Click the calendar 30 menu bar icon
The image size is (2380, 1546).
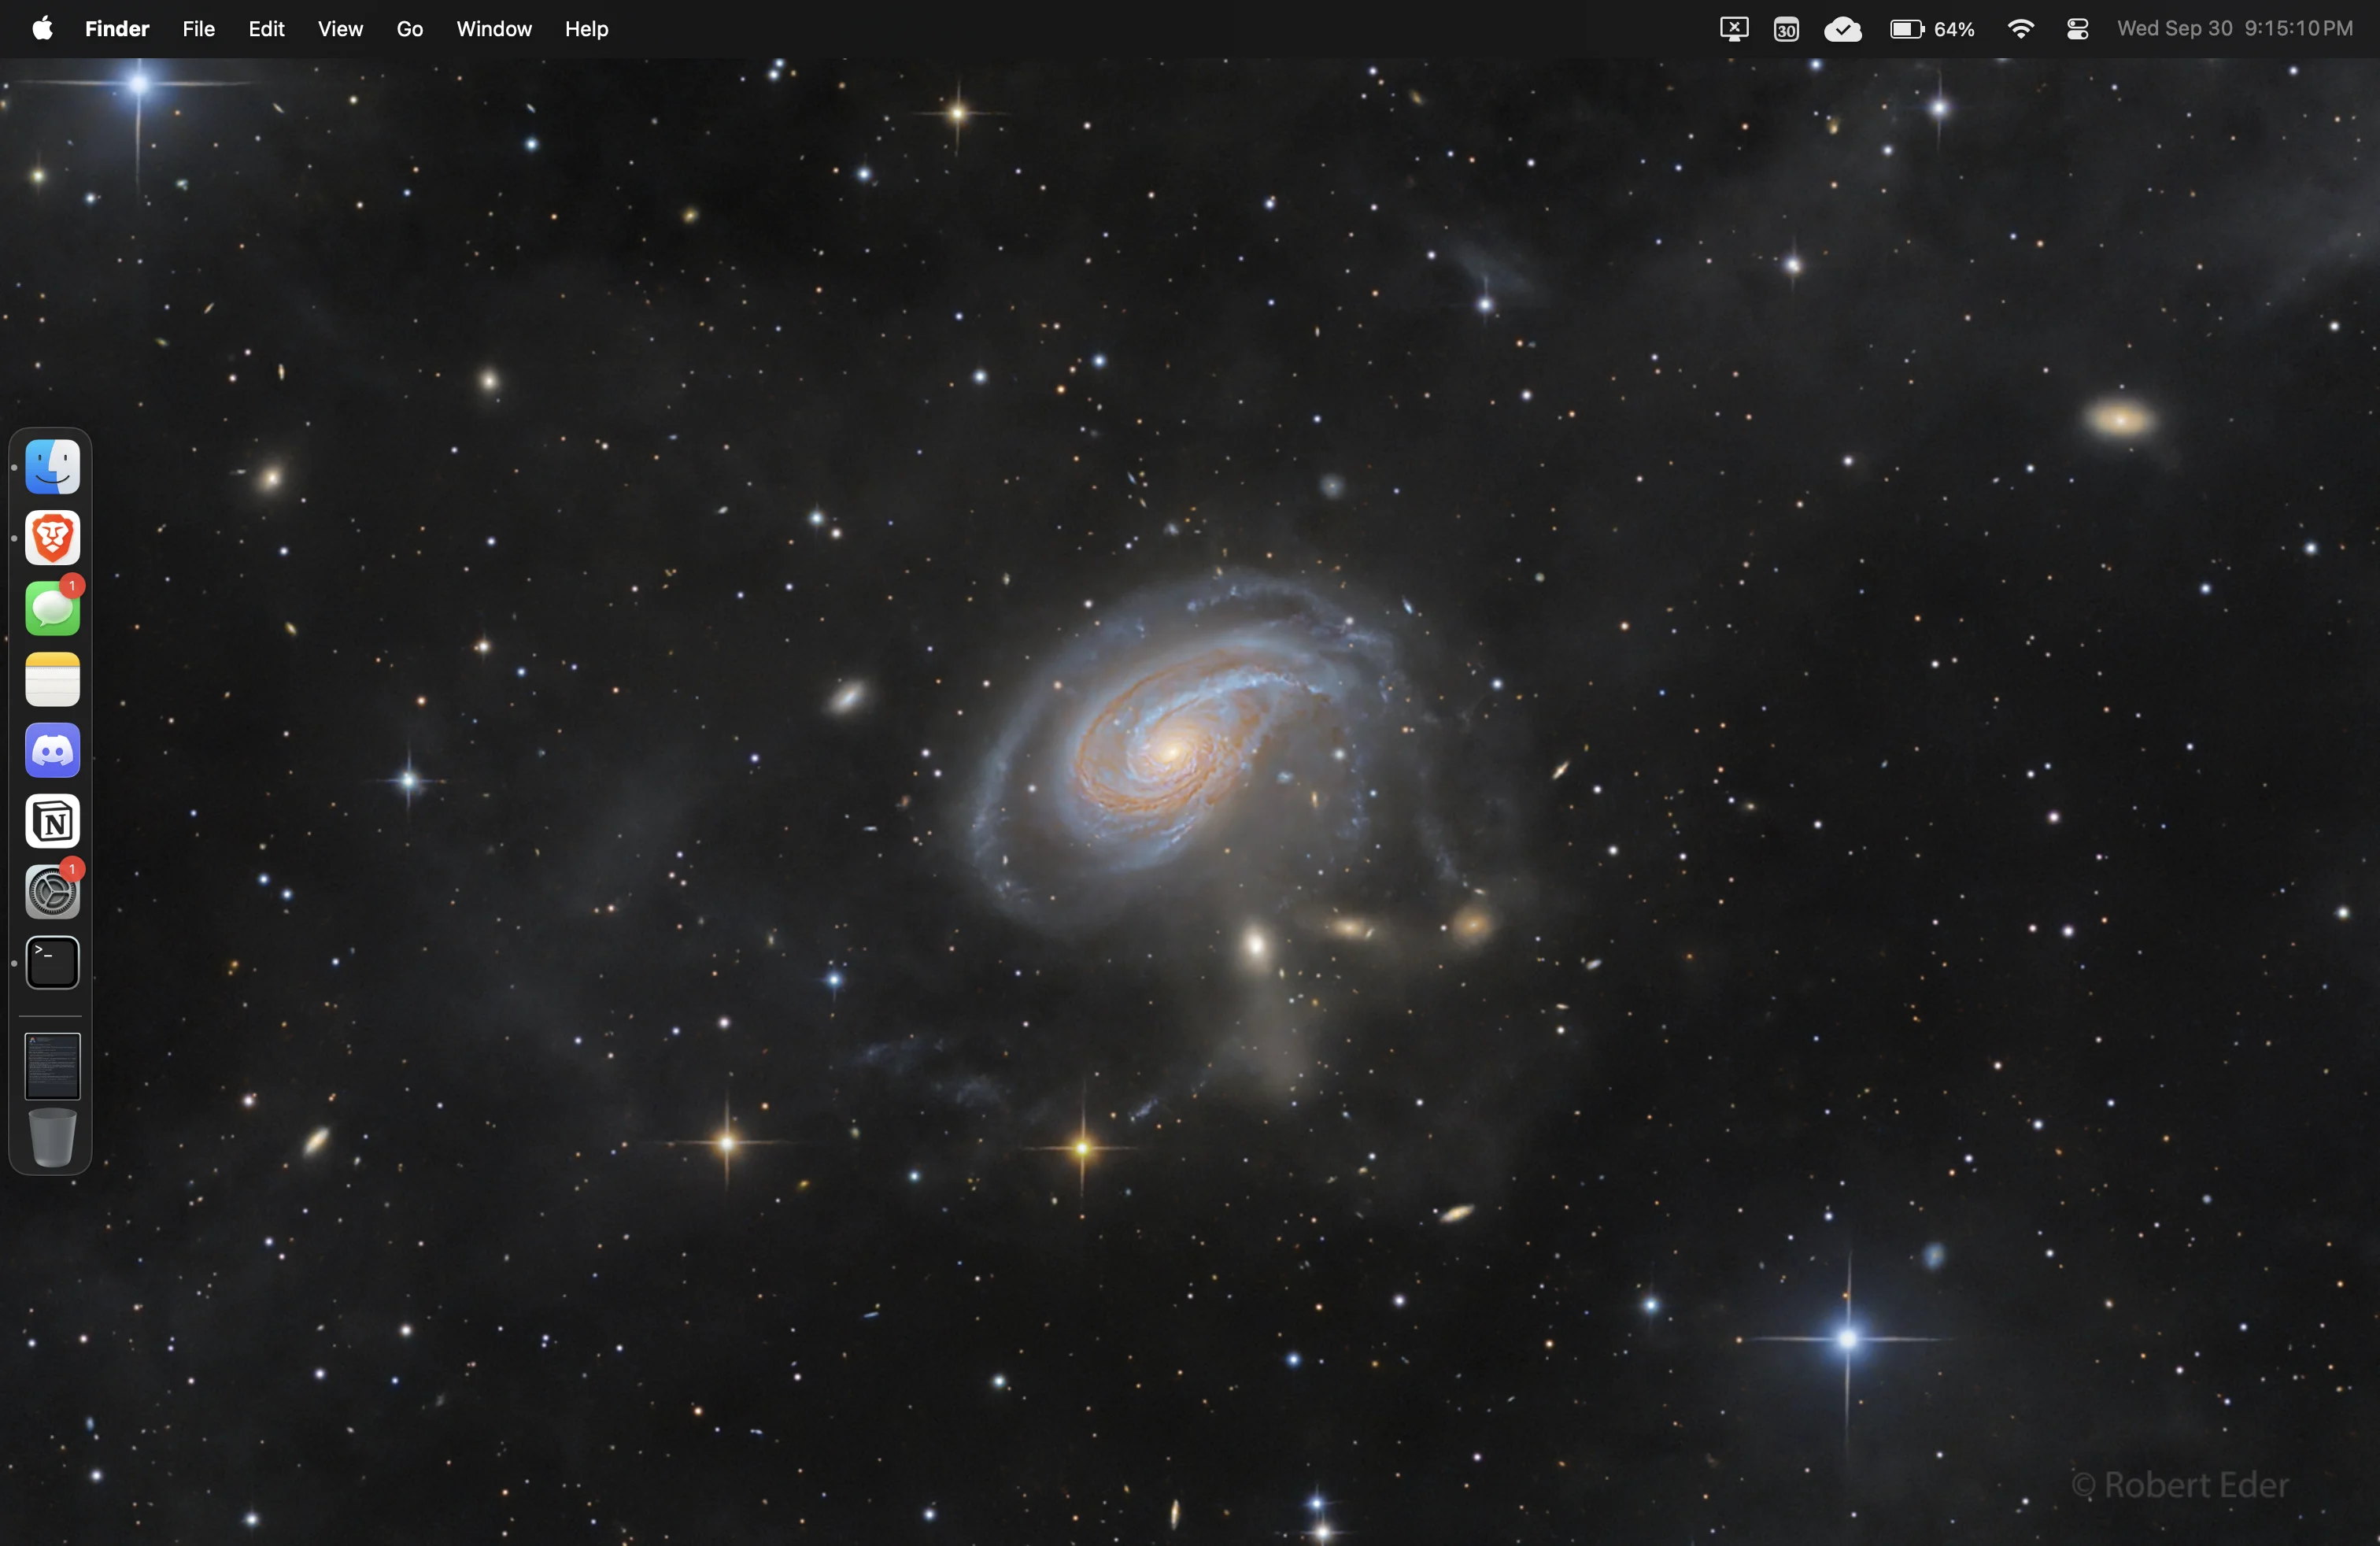(x=1787, y=29)
